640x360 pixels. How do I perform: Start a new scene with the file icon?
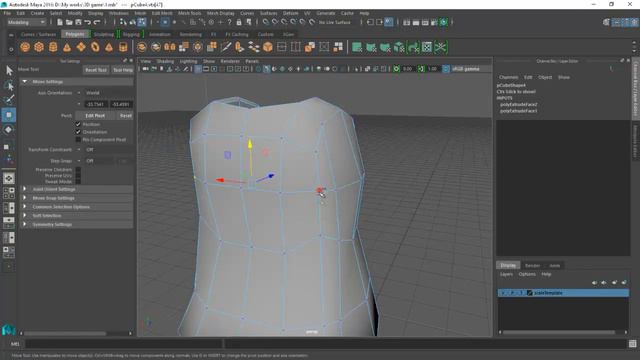click(60, 22)
